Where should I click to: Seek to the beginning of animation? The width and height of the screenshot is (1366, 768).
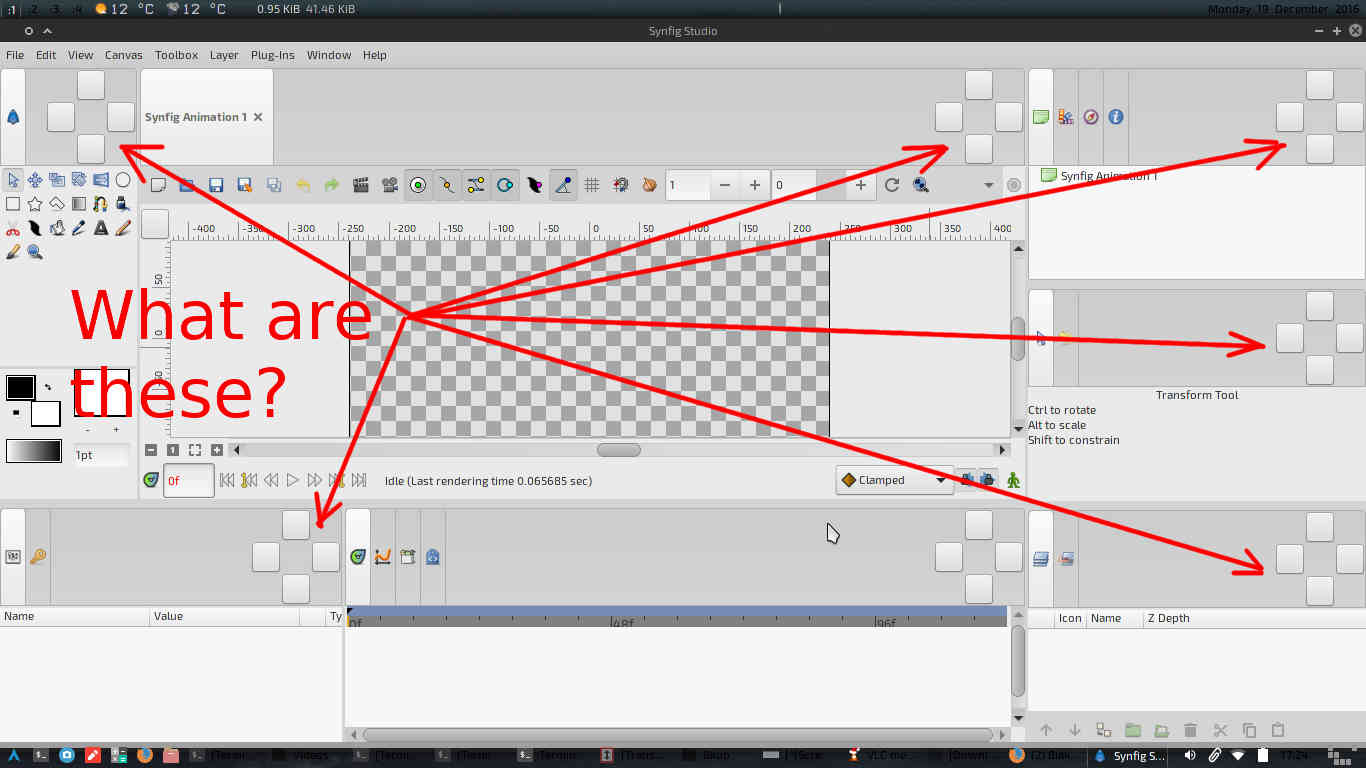[227, 480]
